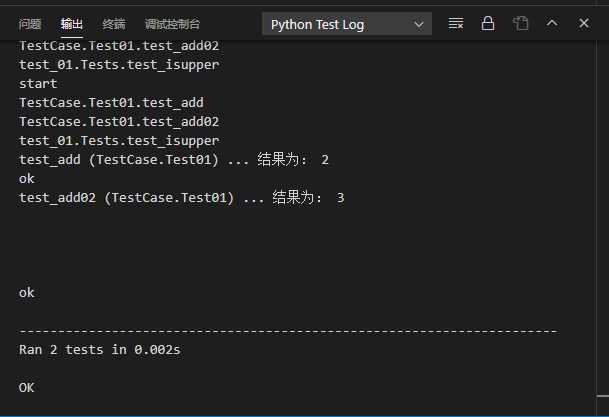Select the 输出 tab

point(72,24)
